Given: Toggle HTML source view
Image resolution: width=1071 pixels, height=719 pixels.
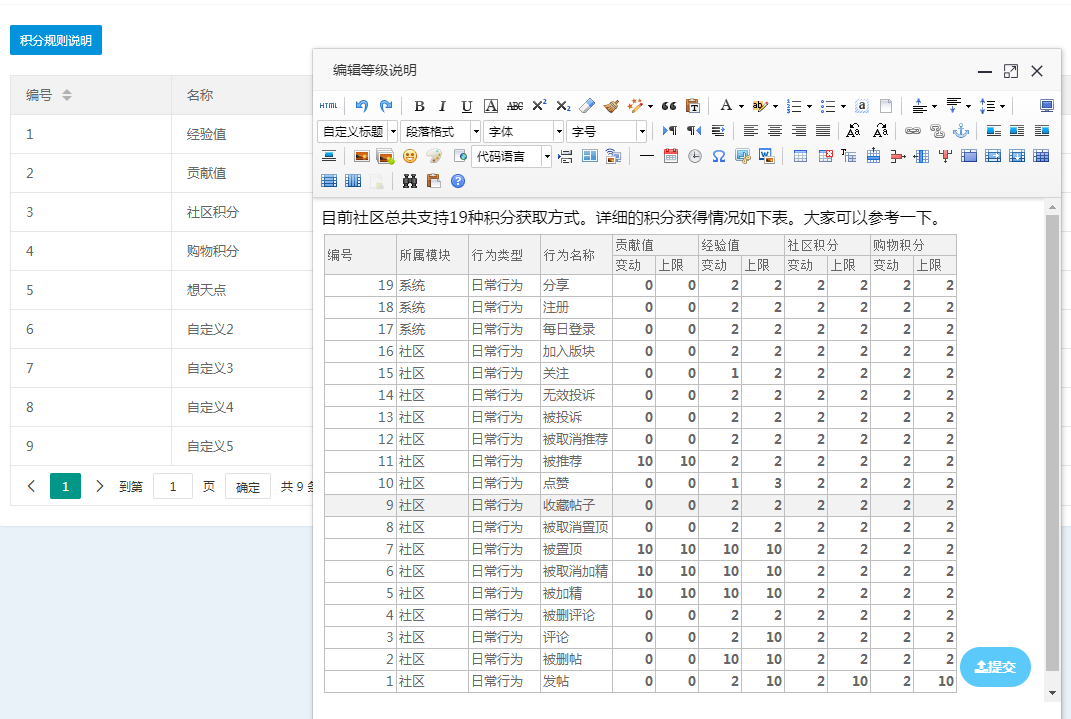Looking at the screenshot, I should 329,106.
